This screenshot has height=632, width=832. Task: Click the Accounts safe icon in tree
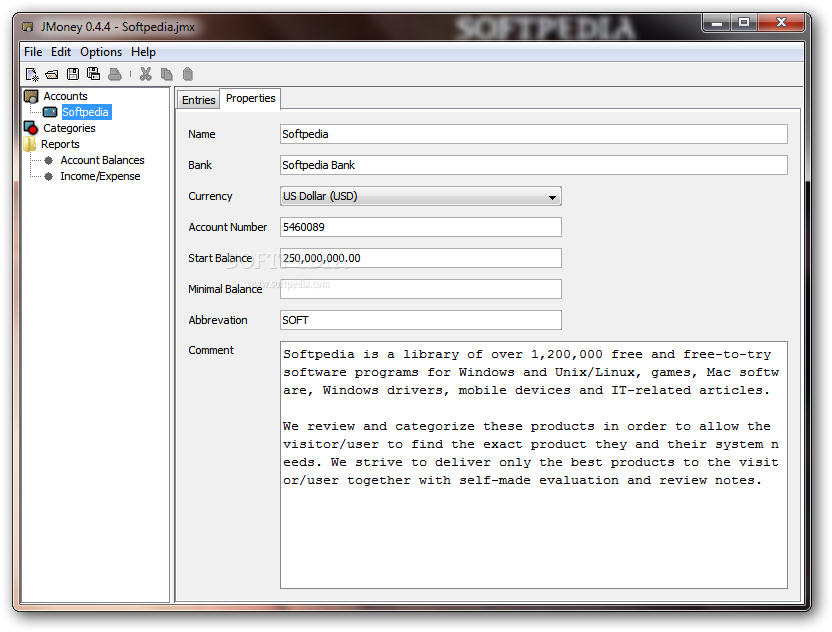pyautogui.click(x=31, y=96)
